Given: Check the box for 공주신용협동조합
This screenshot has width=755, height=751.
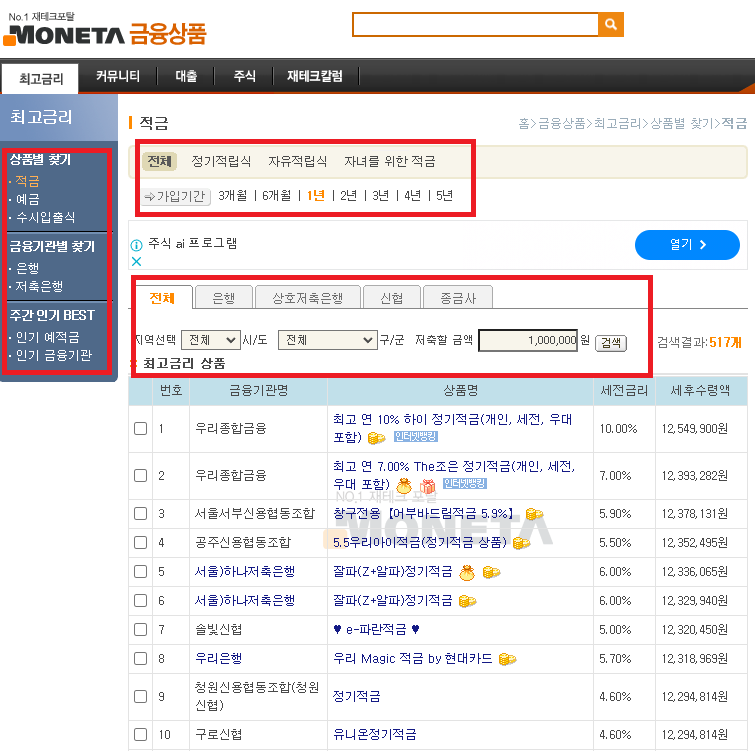Looking at the screenshot, I should coord(141,543).
